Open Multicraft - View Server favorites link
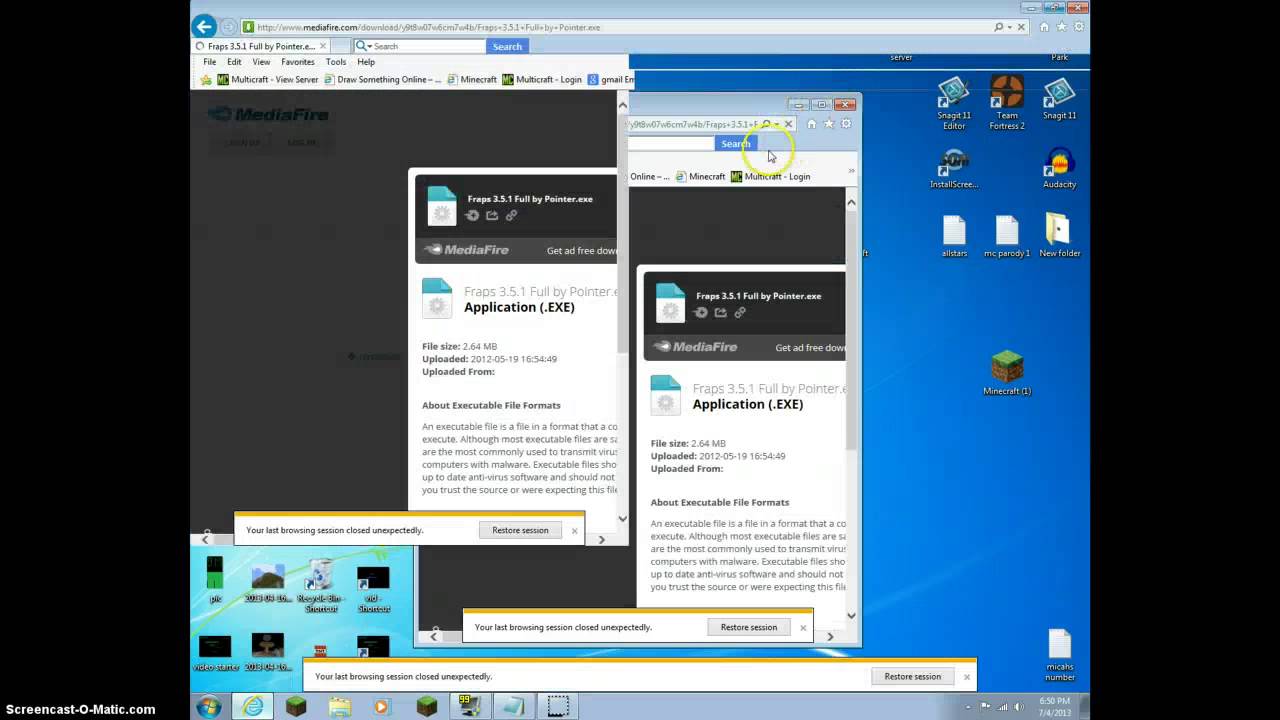Viewport: 1280px width, 720px height. [x=267, y=79]
